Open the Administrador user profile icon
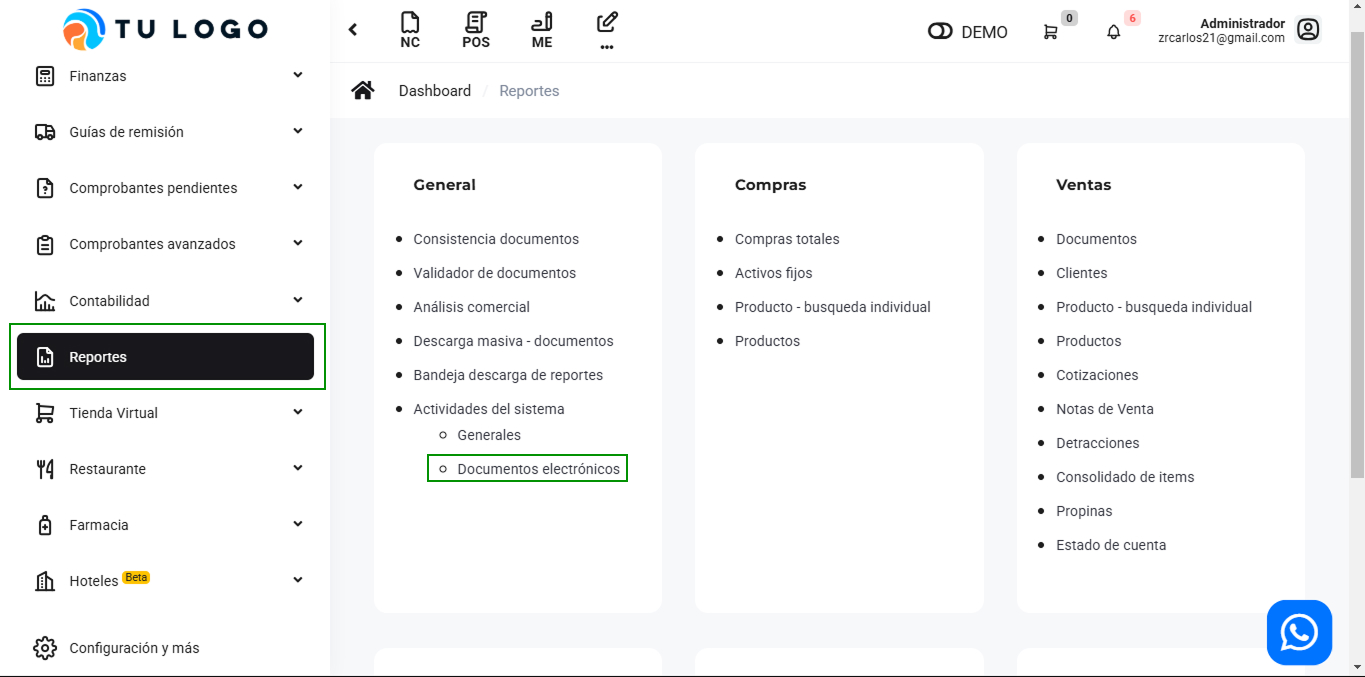Image resolution: width=1365 pixels, height=677 pixels. pos(1308,30)
